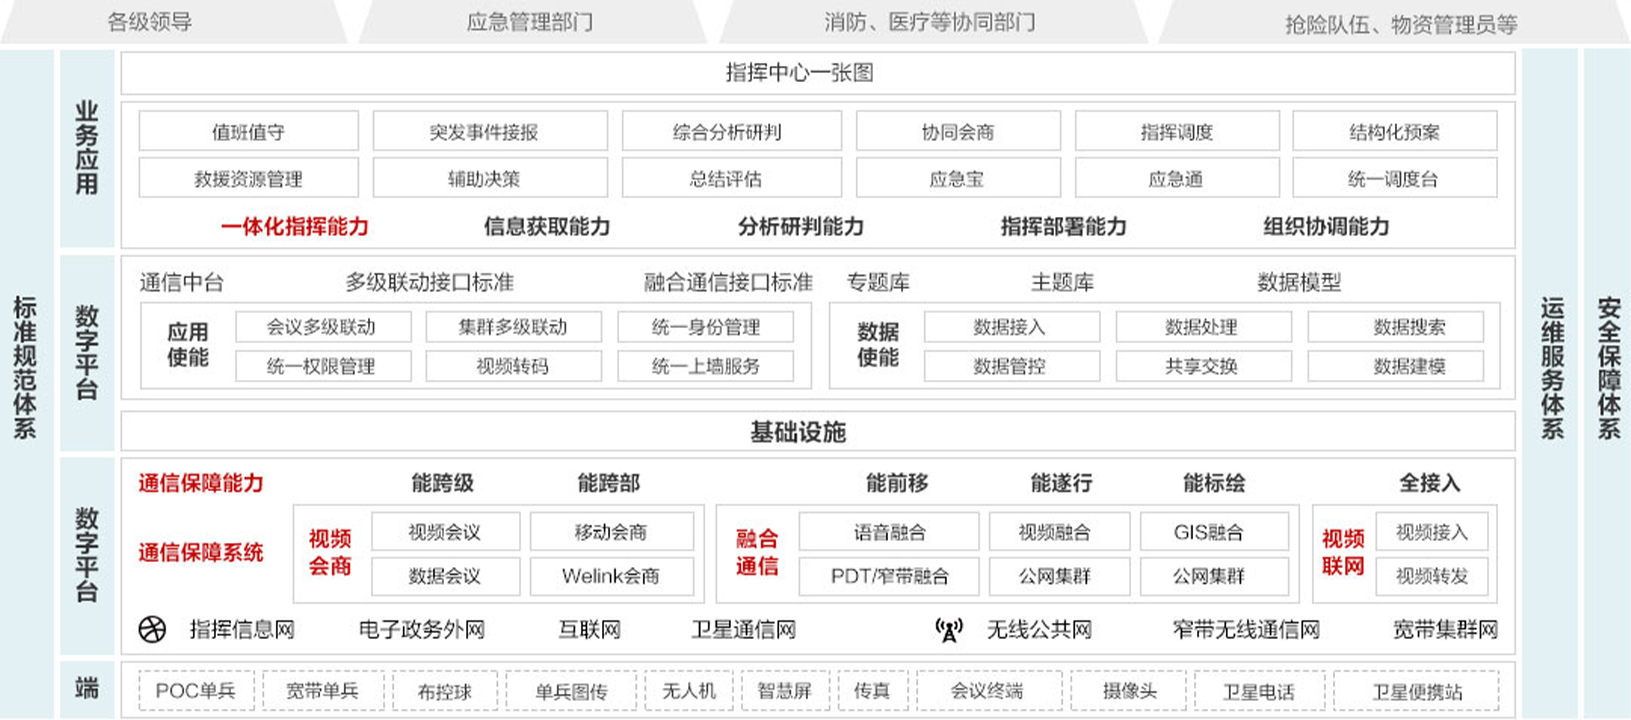
Task: Click the 宽带集群网 label
Action: [1446, 629]
